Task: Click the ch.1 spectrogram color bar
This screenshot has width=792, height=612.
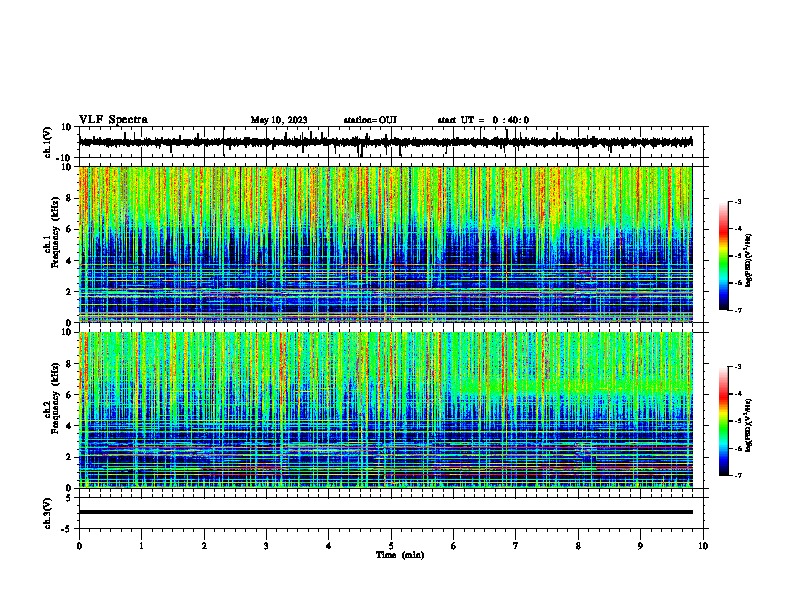Action: 723,256
